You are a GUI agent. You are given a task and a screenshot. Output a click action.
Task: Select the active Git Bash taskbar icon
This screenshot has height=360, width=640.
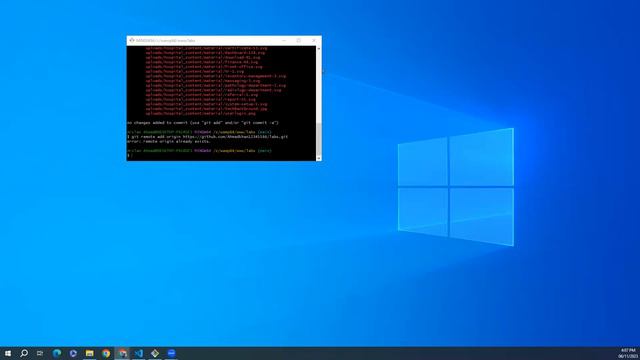coord(122,353)
